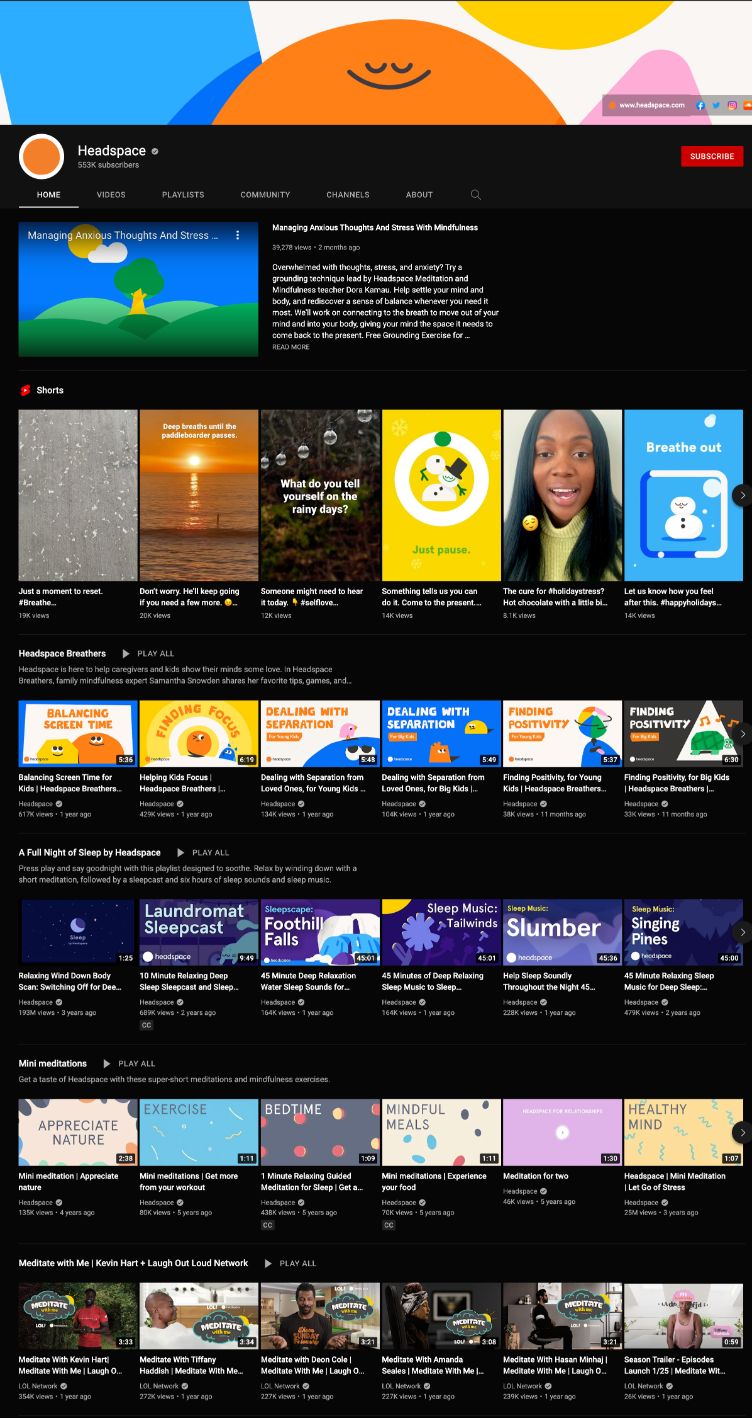Image resolution: width=752 pixels, height=1418 pixels.
Task: Open the Sleep Music Slumber thumbnail
Action: tap(562, 932)
